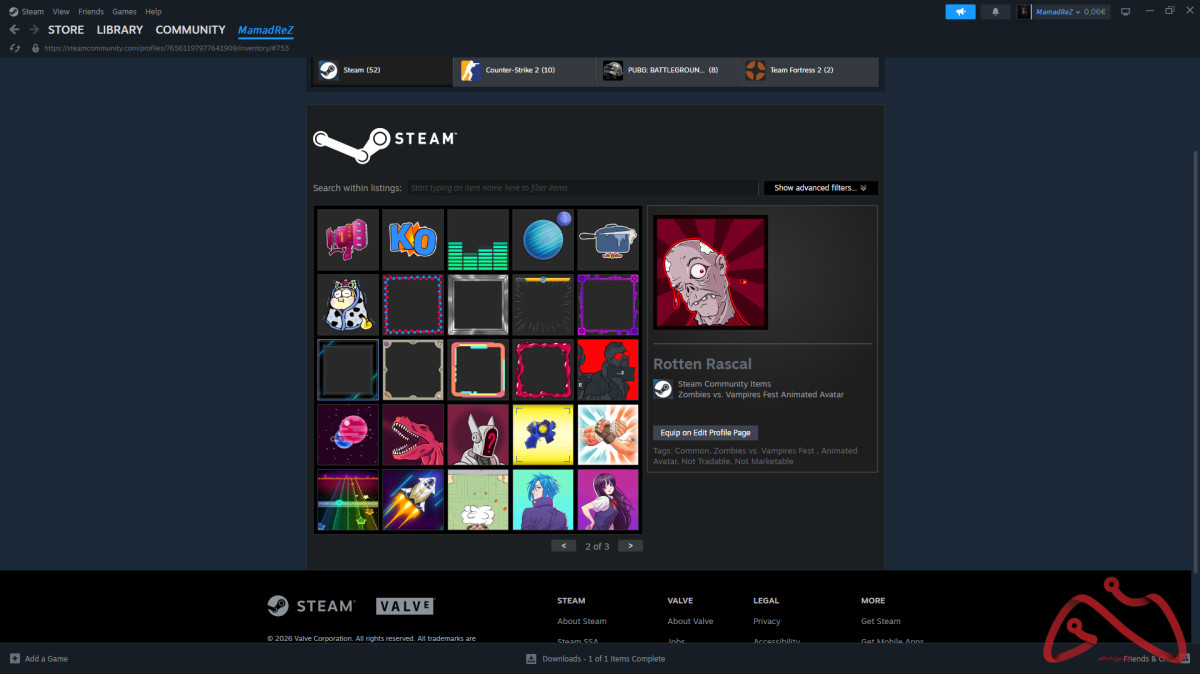Select the beige ornate avatar frame
1200x674 pixels.
413,370
